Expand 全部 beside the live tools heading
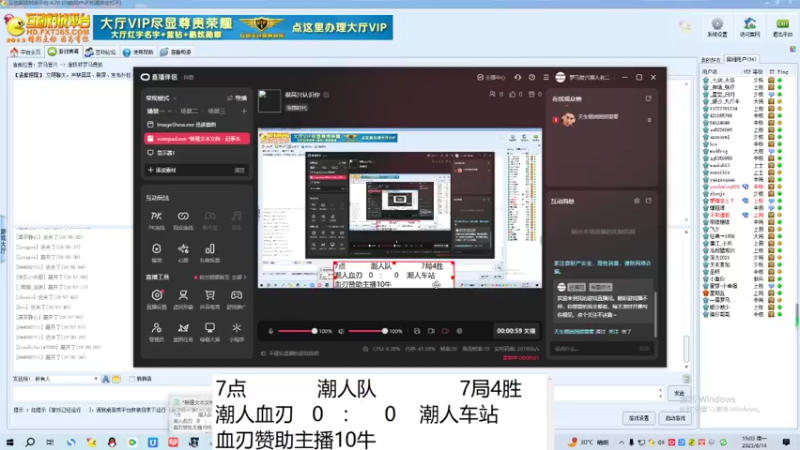This screenshot has width=800, height=450. tap(238, 277)
